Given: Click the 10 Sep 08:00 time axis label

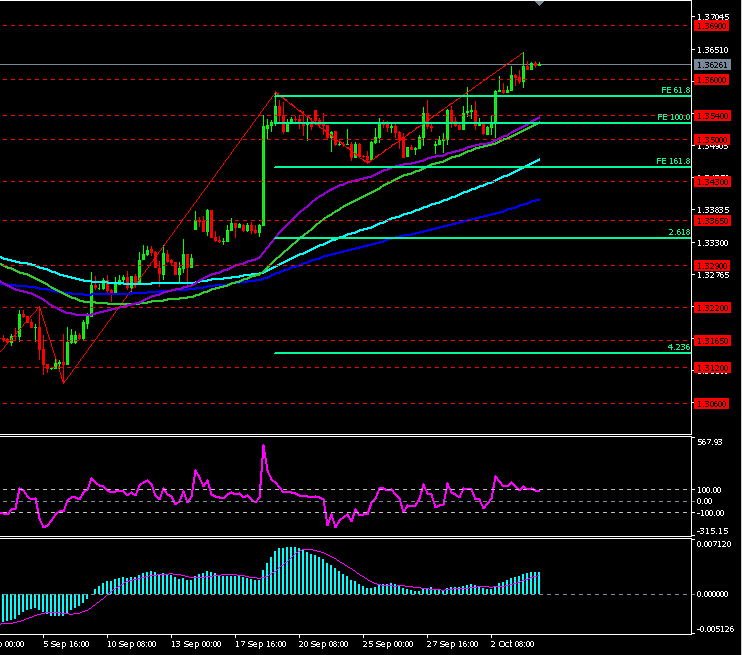Looking at the screenshot, I should coord(132,644).
